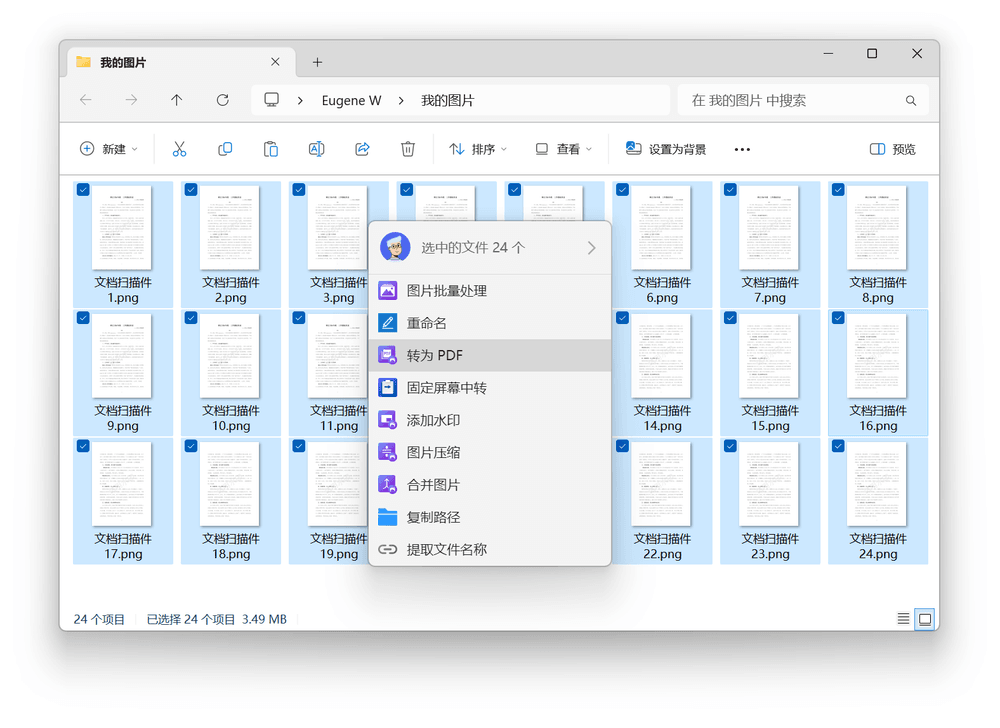Click the 提取文件名称 link icon
This screenshot has height=728, width=1000.
tap(388, 550)
